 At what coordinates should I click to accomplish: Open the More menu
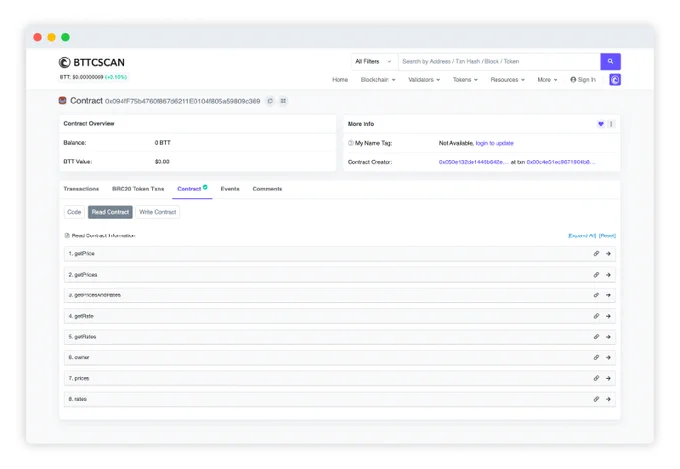click(547, 80)
